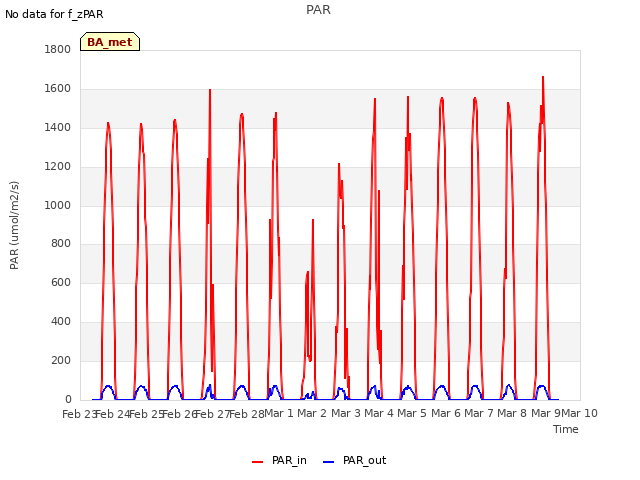Click the 1400 y-axis tick label

point(58,127)
